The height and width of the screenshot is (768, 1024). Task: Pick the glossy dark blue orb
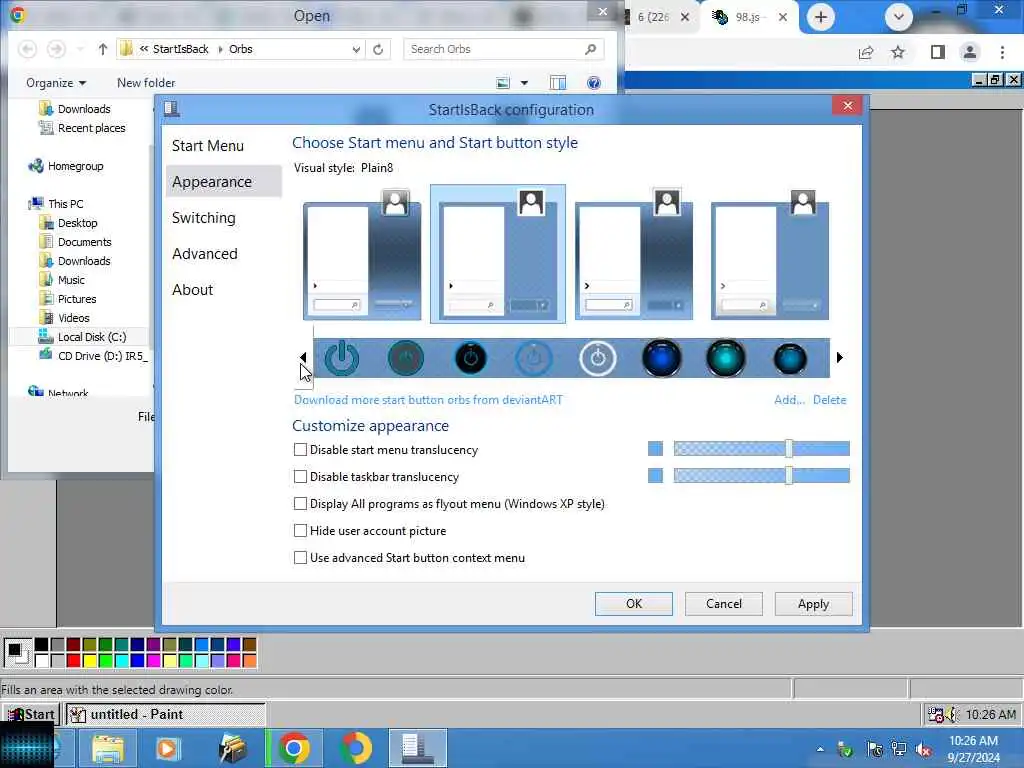662,358
